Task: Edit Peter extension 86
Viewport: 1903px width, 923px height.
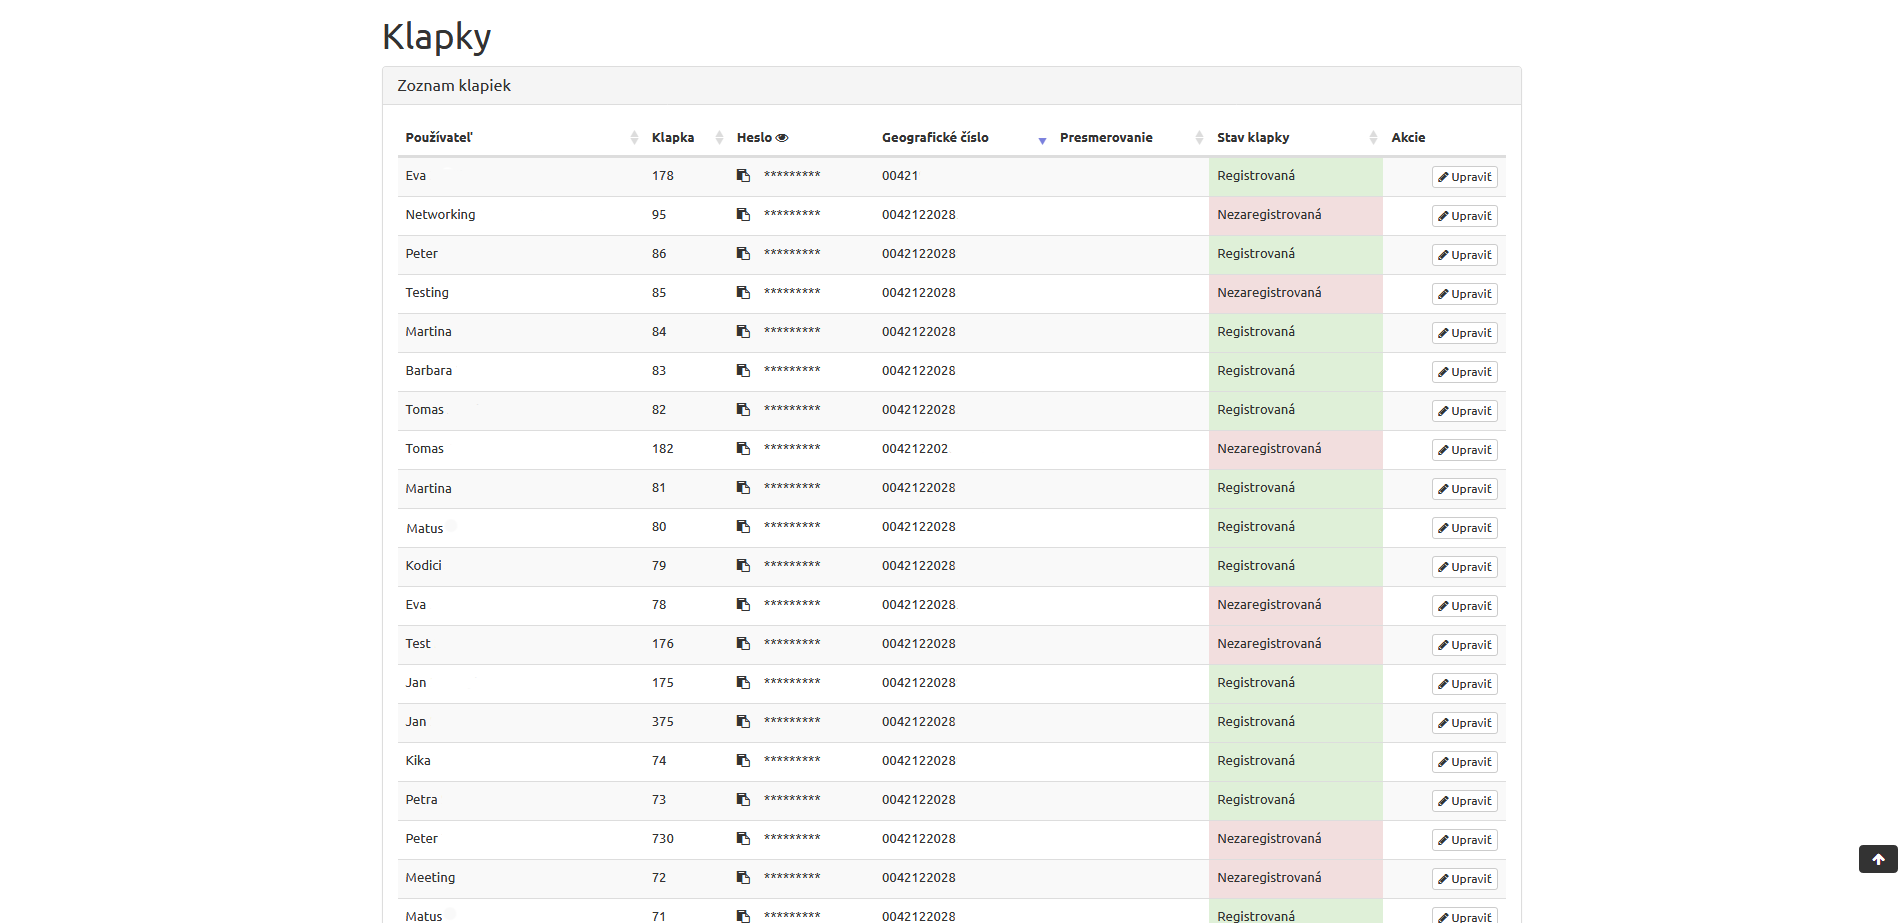Action: pos(1465,255)
